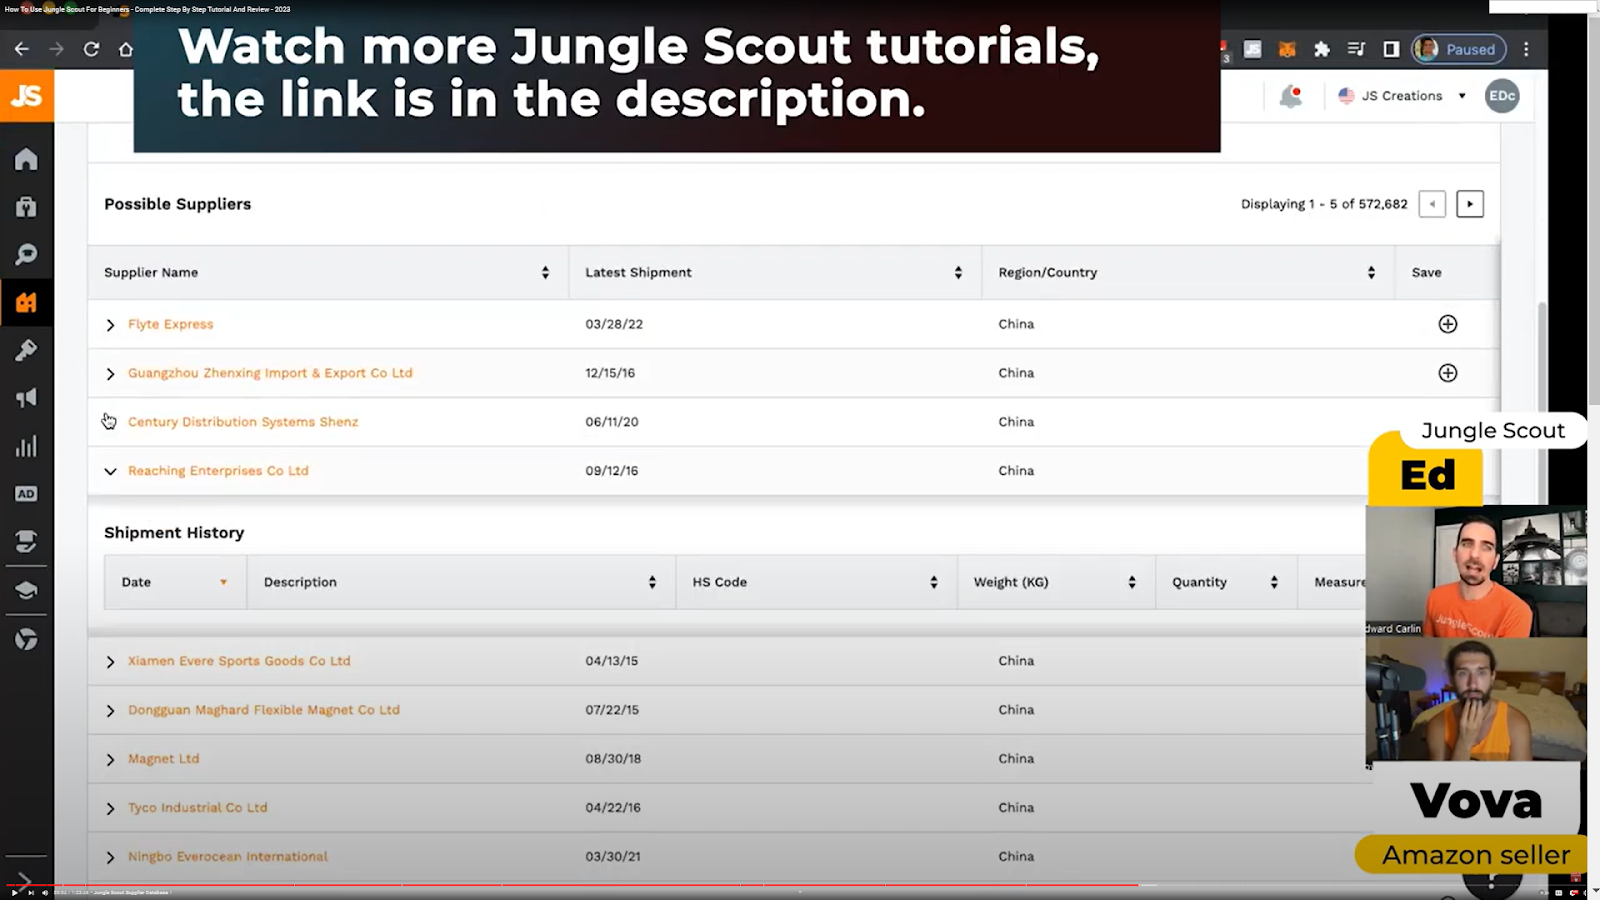The image size is (1600, 900).
Task: Open the Chrome logo icon in sidebar
Action: point(26,639)
